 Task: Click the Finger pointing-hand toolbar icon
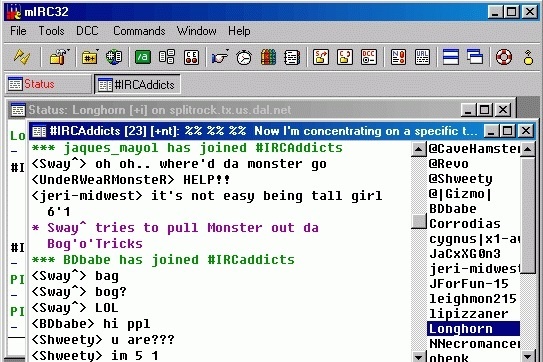pyautogui.click(x=220, y=57)
